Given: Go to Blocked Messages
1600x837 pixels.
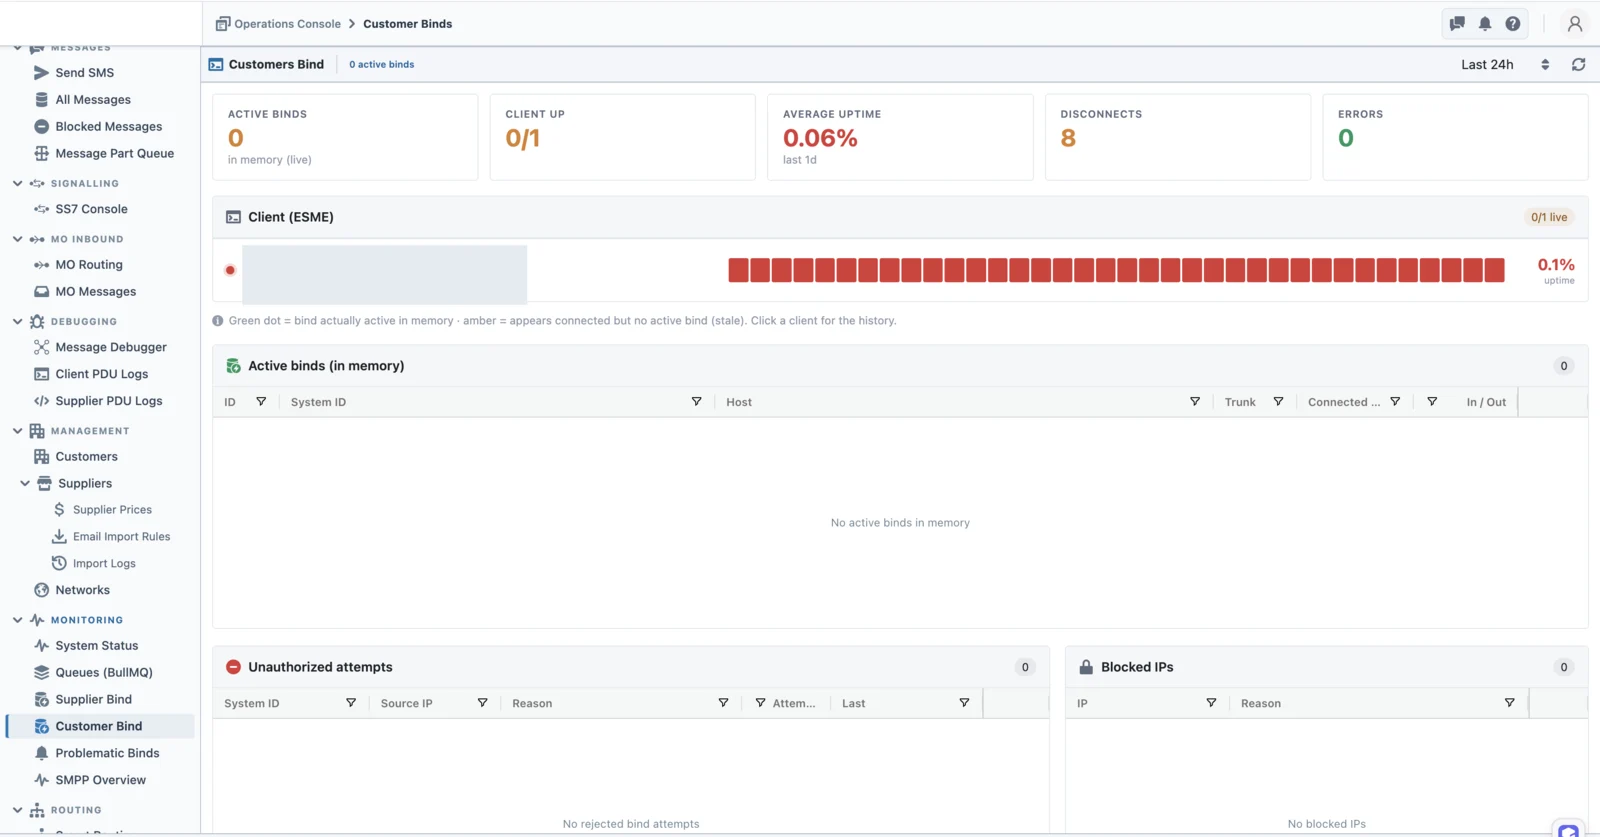Looking at the screenshot, I should [108, 127].
